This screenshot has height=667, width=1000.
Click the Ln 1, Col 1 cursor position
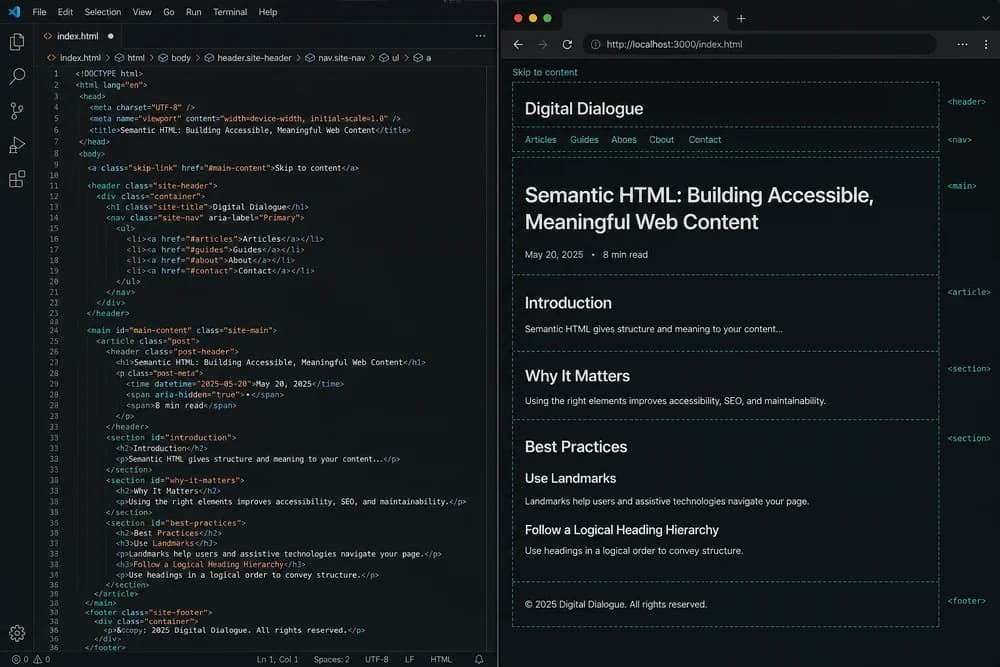[x=277, y=659]
